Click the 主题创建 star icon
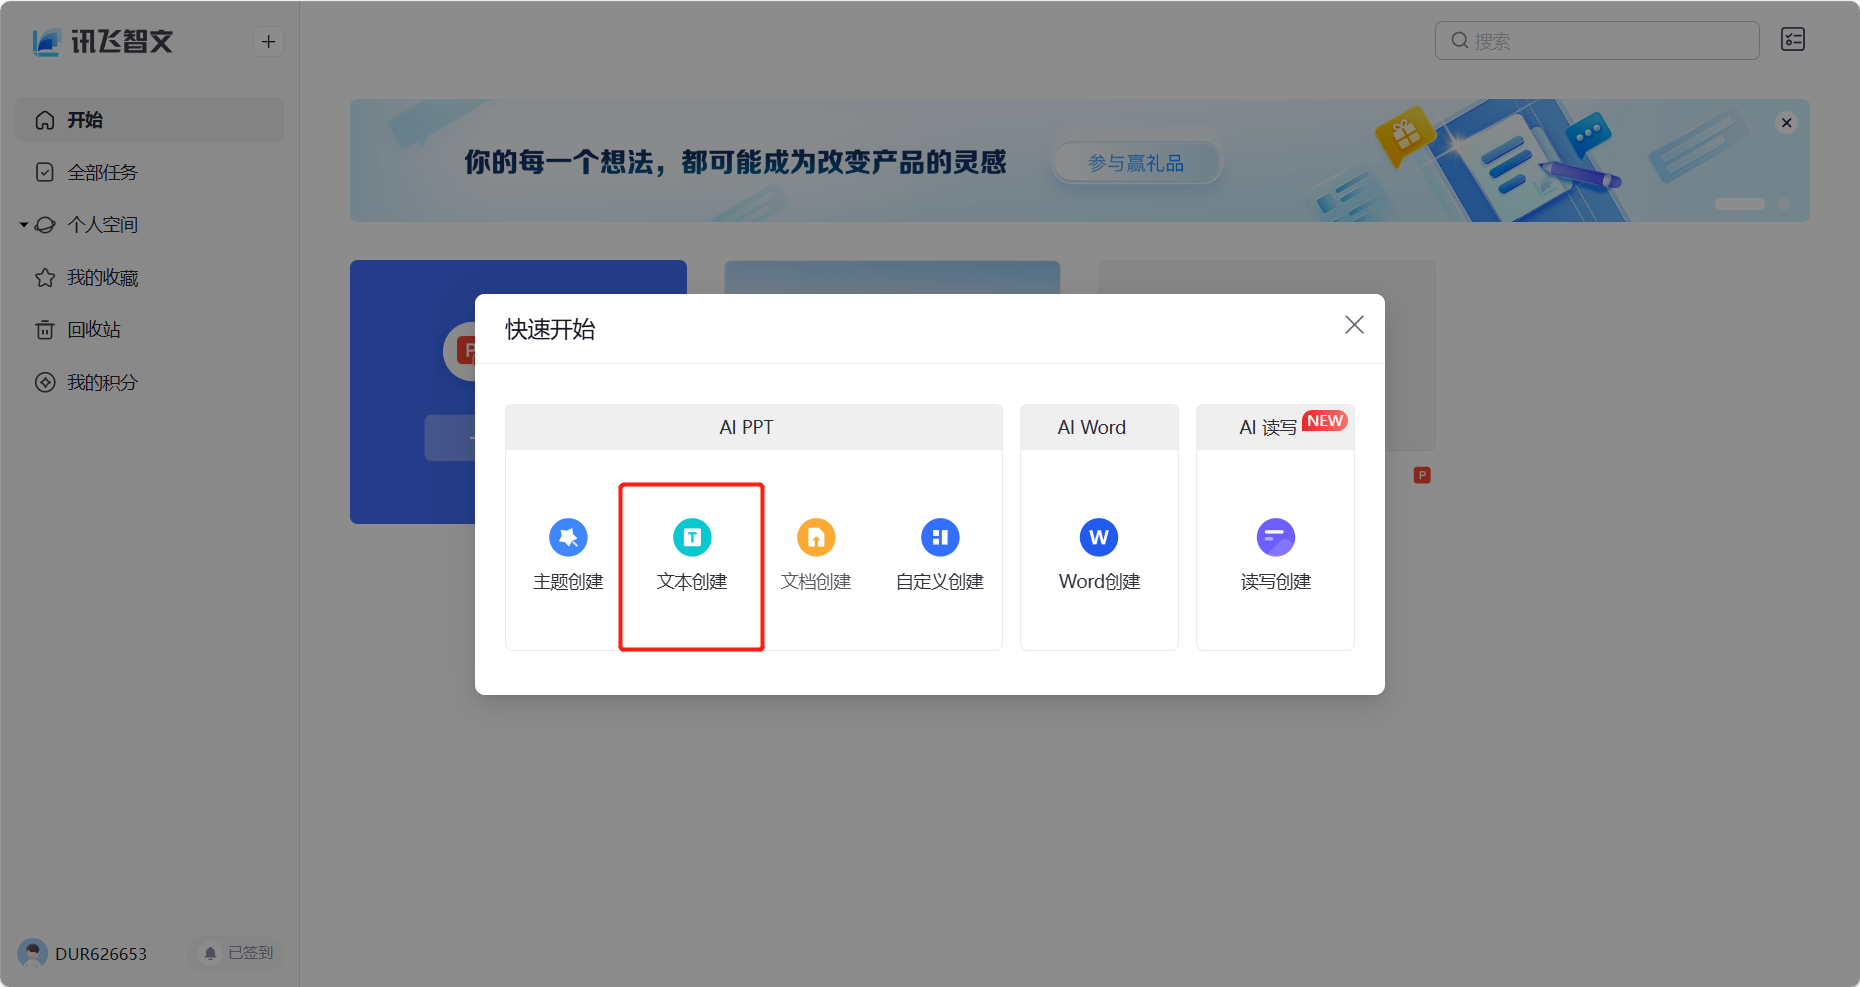 (x=568, y=537)
